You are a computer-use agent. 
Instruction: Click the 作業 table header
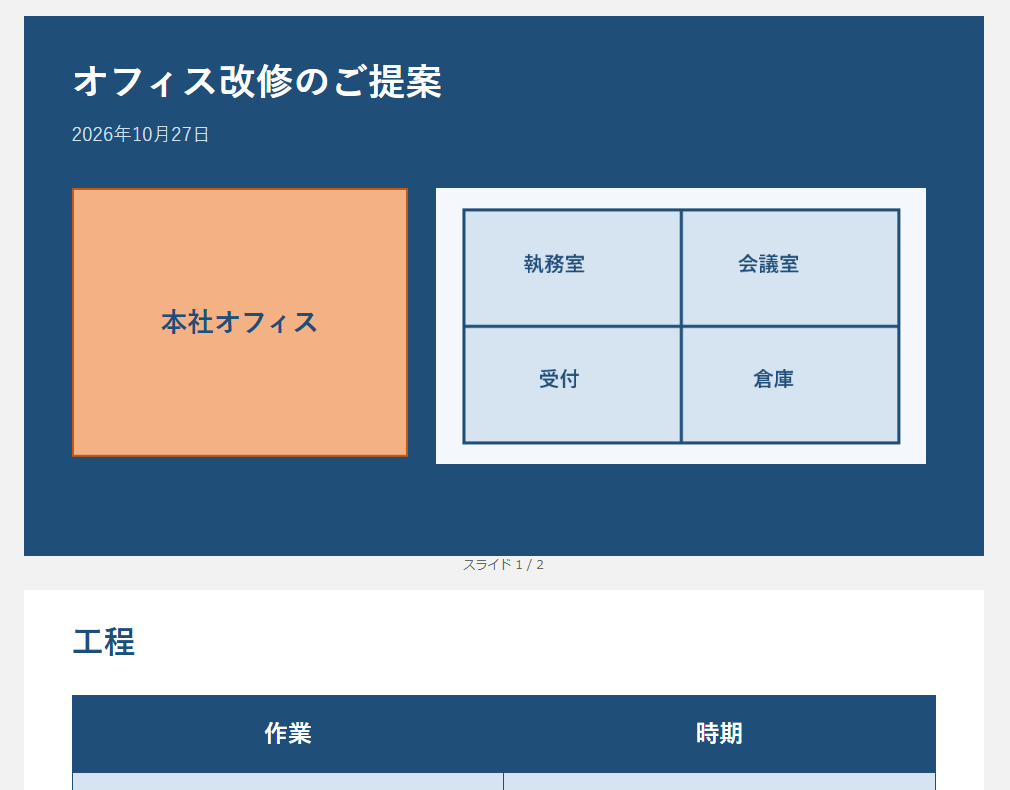pyautogui.click(x=288, y=733)
